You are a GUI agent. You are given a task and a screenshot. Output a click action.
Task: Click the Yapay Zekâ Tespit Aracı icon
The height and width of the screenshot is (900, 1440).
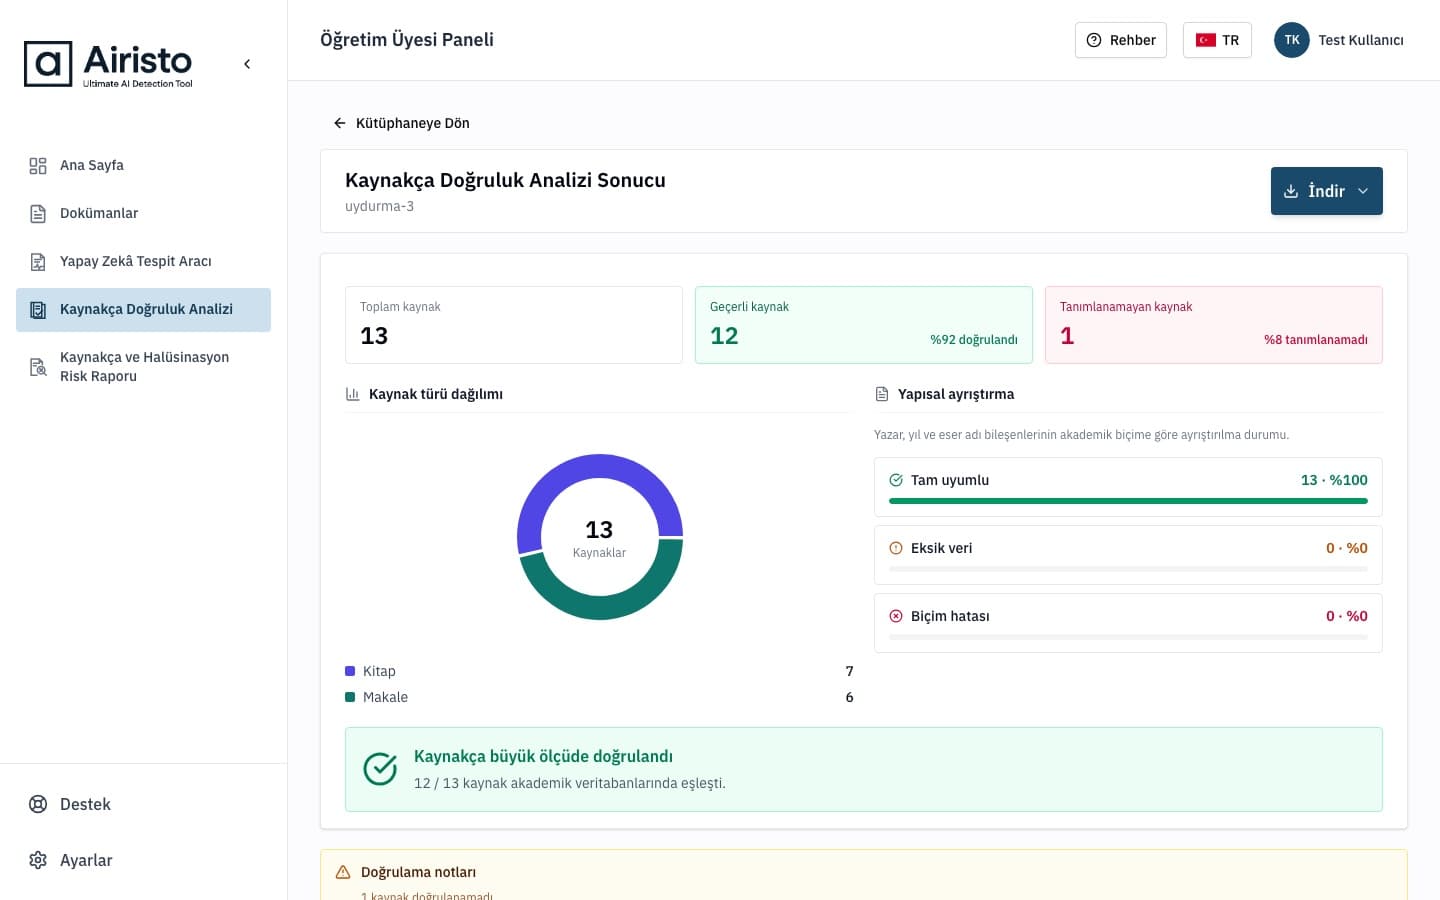[38, 262]
